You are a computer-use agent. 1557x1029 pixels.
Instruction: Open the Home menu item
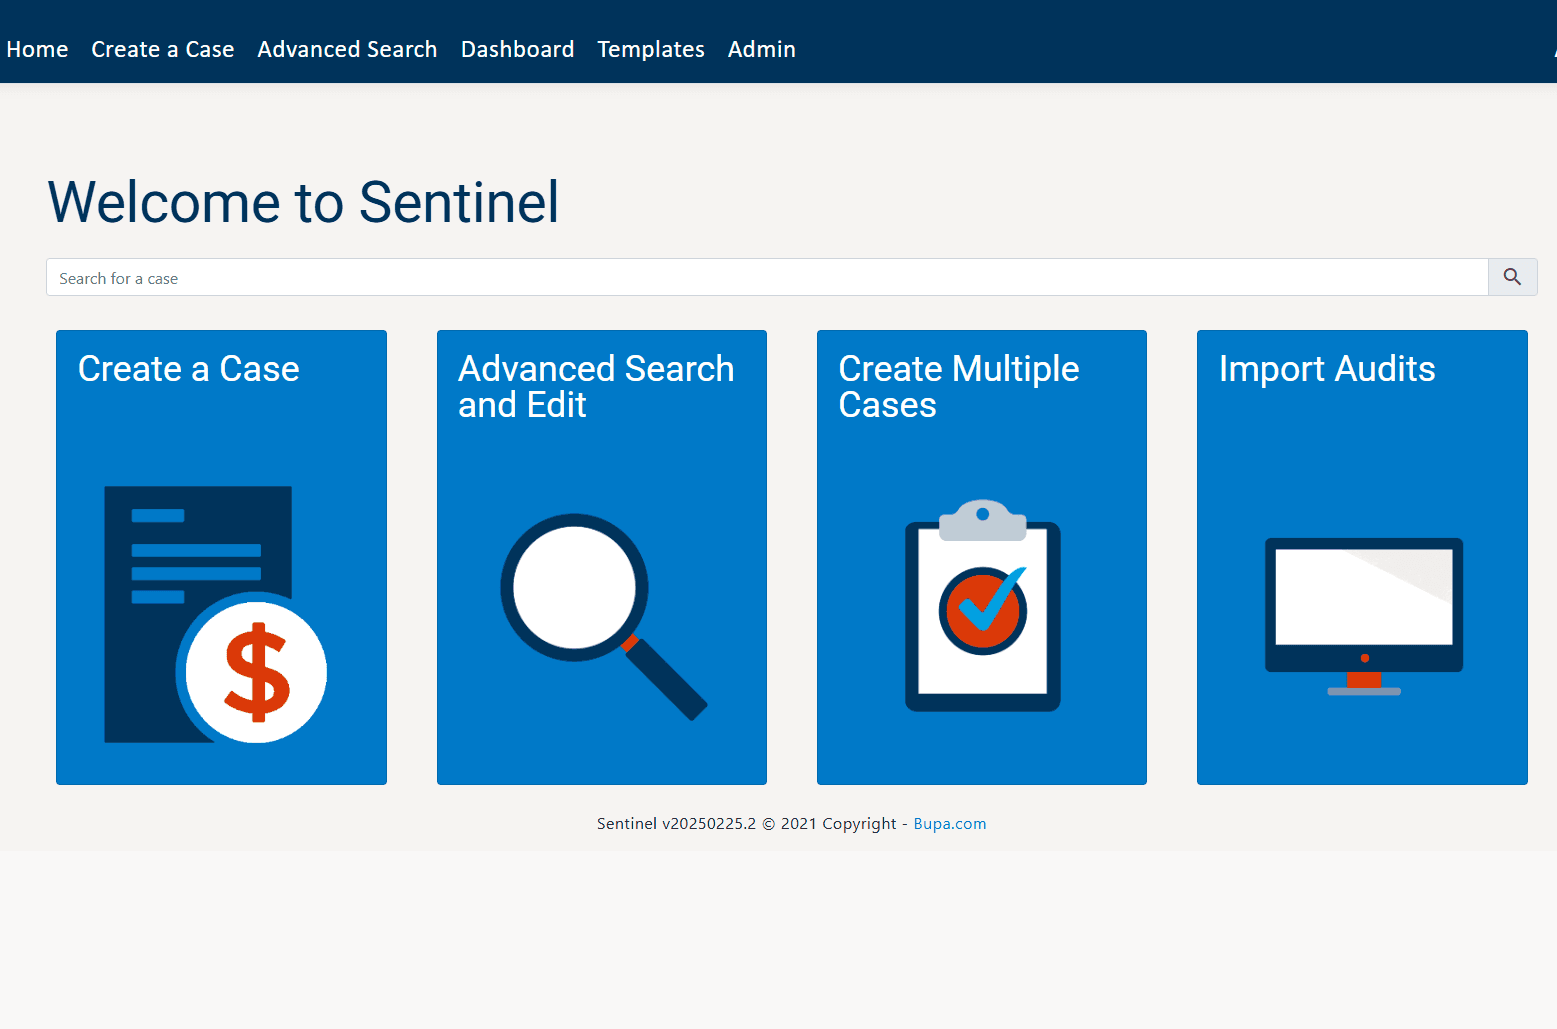(x=37, y=49)
